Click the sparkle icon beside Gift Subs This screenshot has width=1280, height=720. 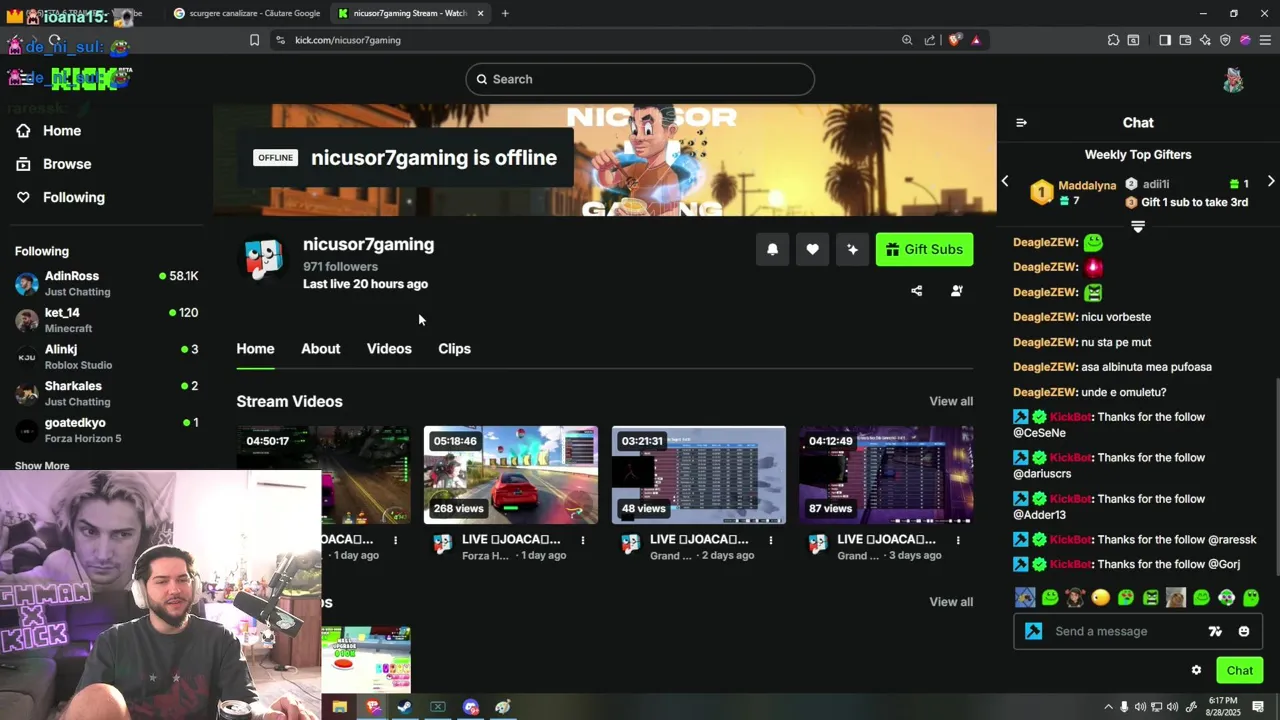click(852, 250)
